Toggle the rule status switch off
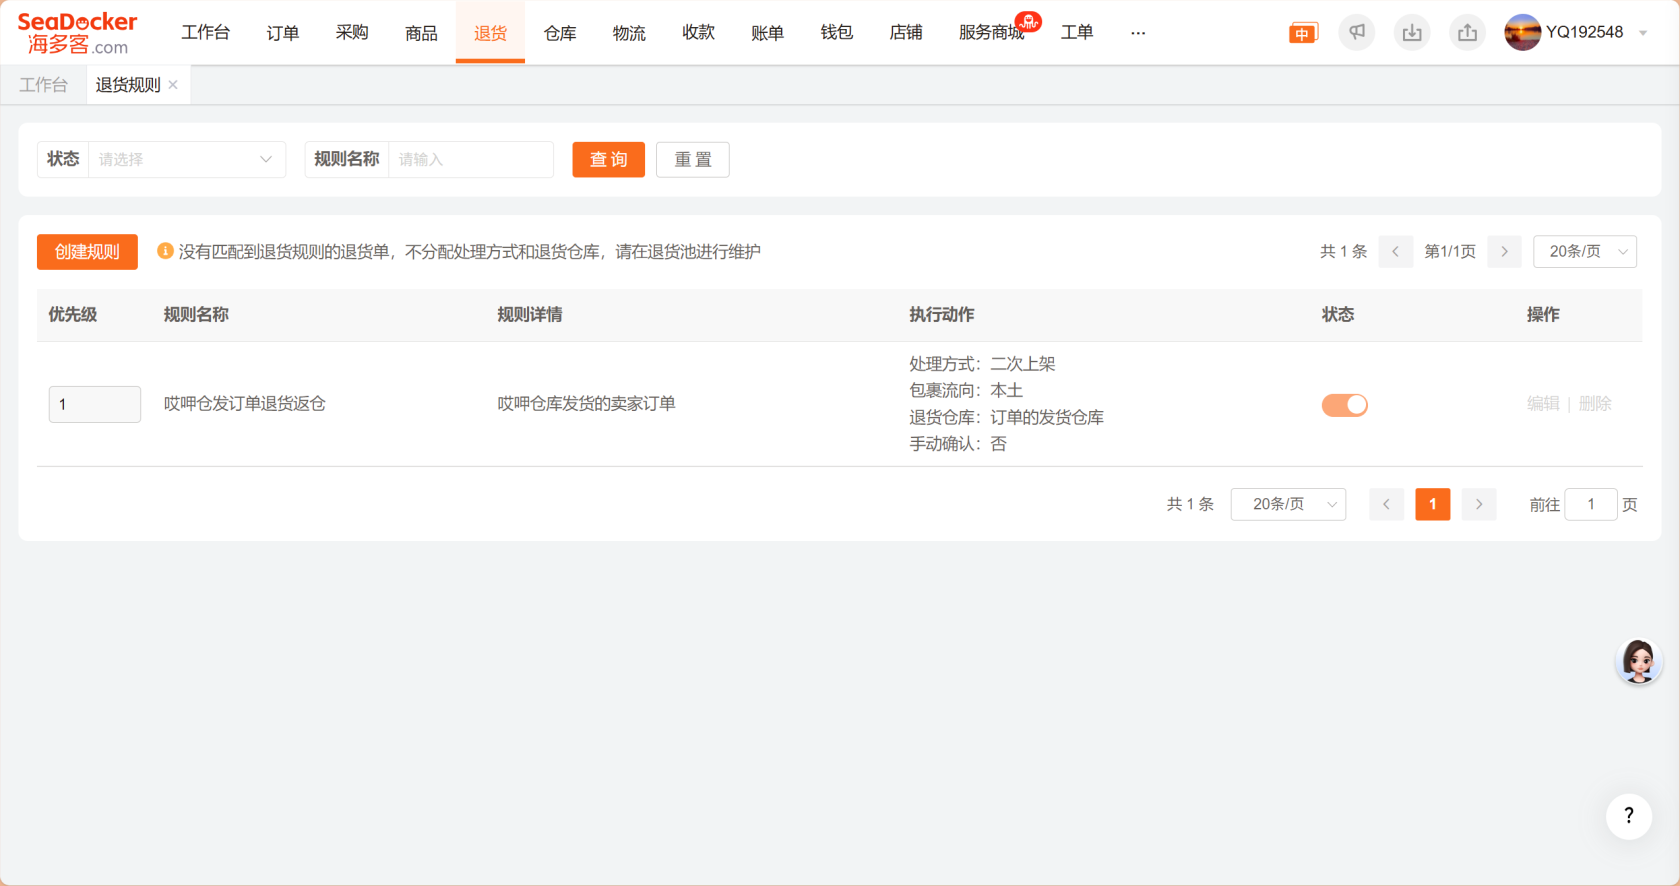This screenshot has height=886, width=1680. point(1344,405)
